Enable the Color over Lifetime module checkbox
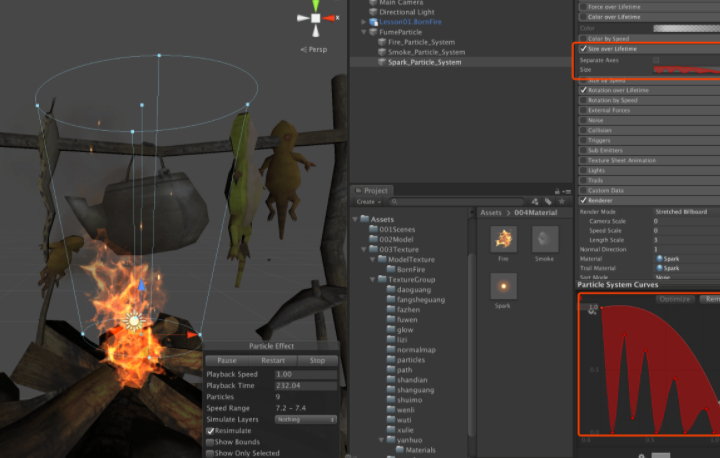Viewport: 720px width, 458px height. (x=583, y=17)
